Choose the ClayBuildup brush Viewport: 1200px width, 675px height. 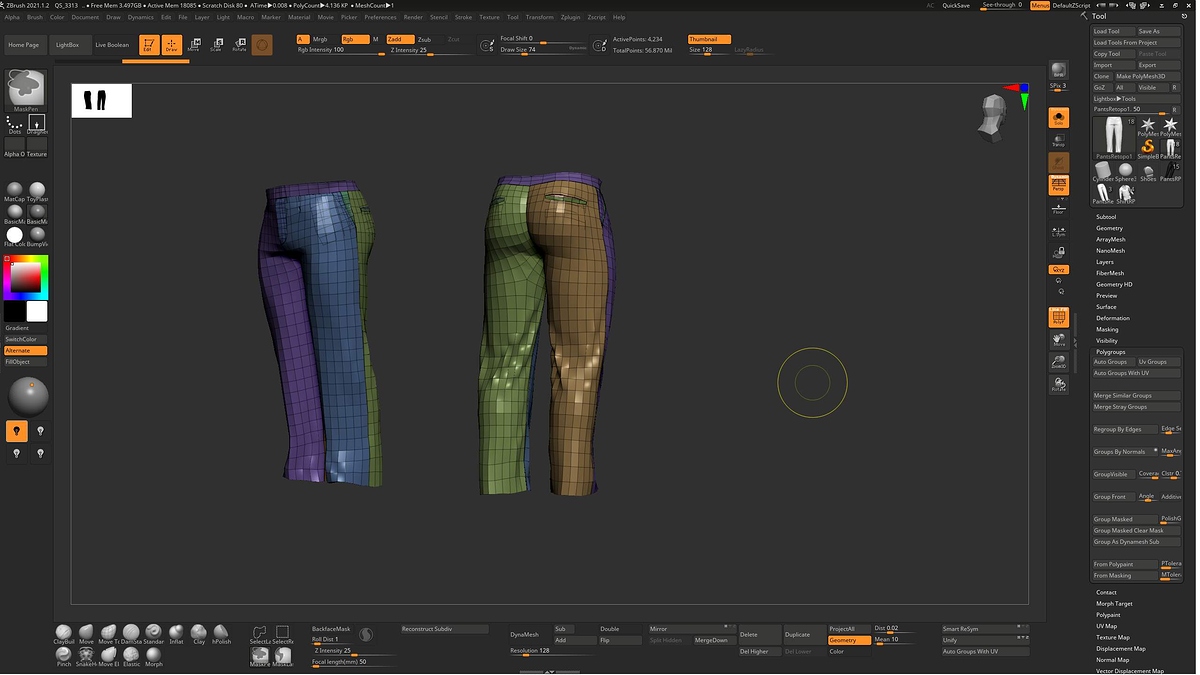[x=64, y=634]
